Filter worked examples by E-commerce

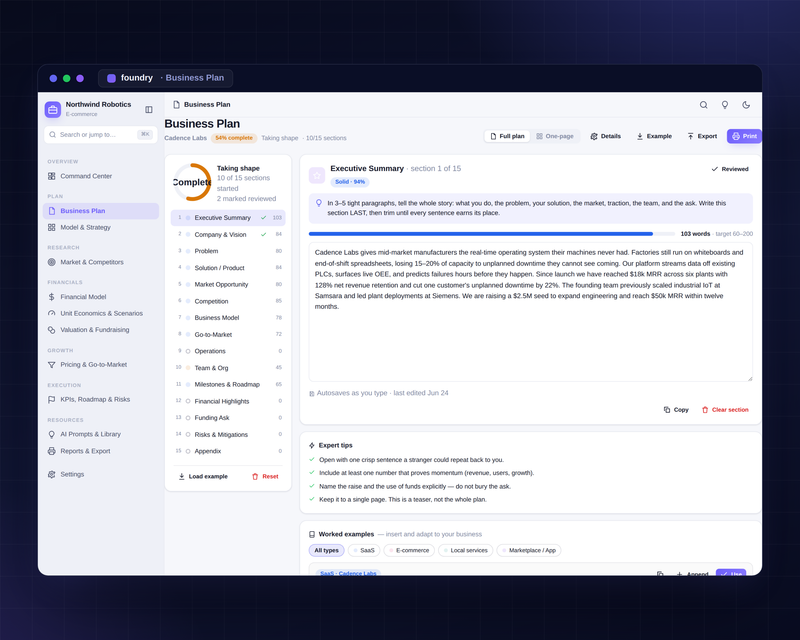(409, 550)
